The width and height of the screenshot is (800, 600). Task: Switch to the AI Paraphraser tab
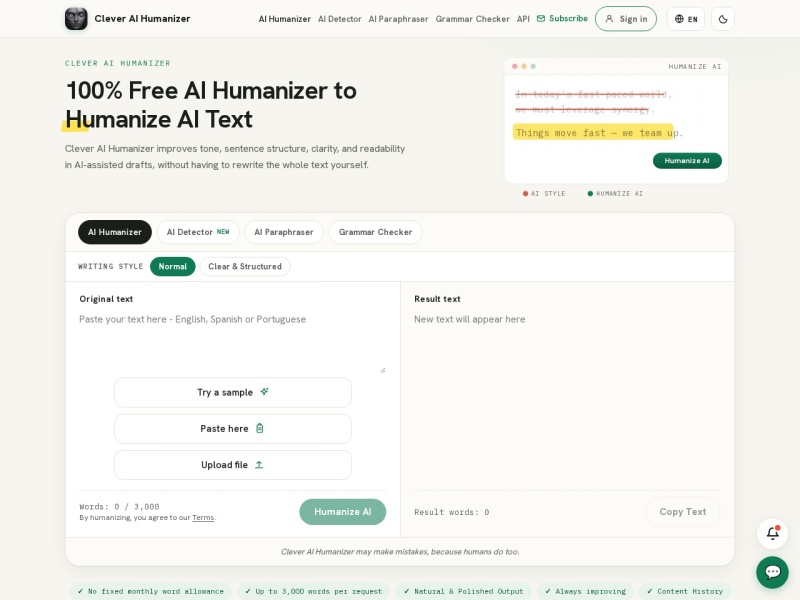[284, 232]
